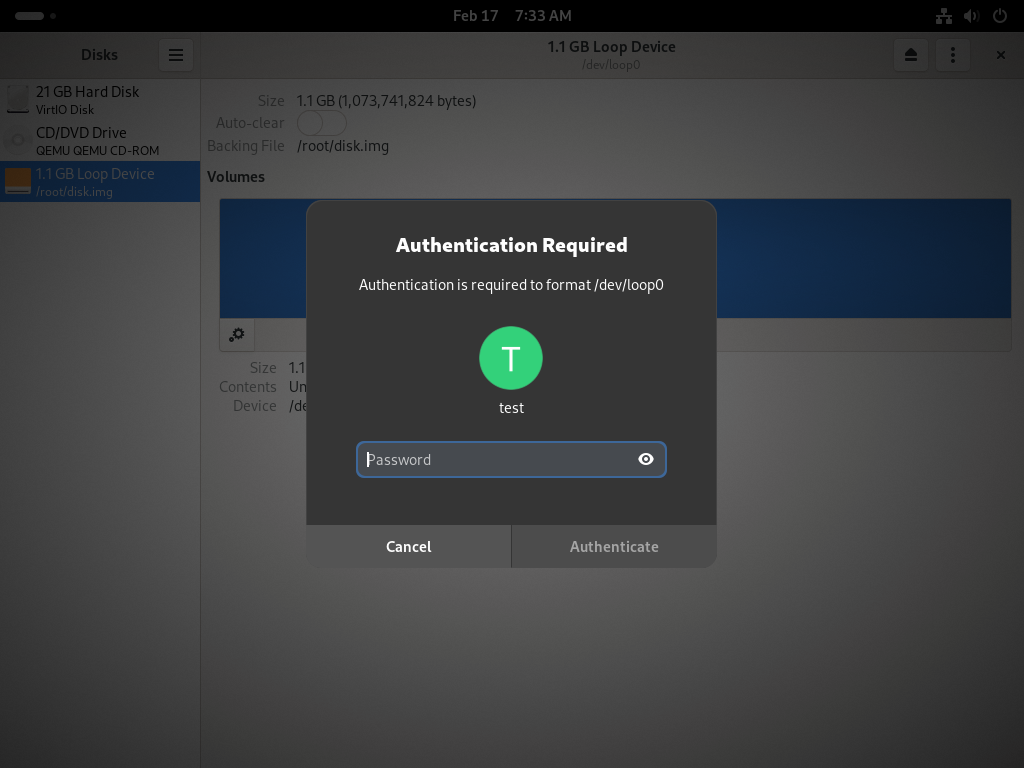
Task: Click the volume gear options icon
Action: [236, 334]
